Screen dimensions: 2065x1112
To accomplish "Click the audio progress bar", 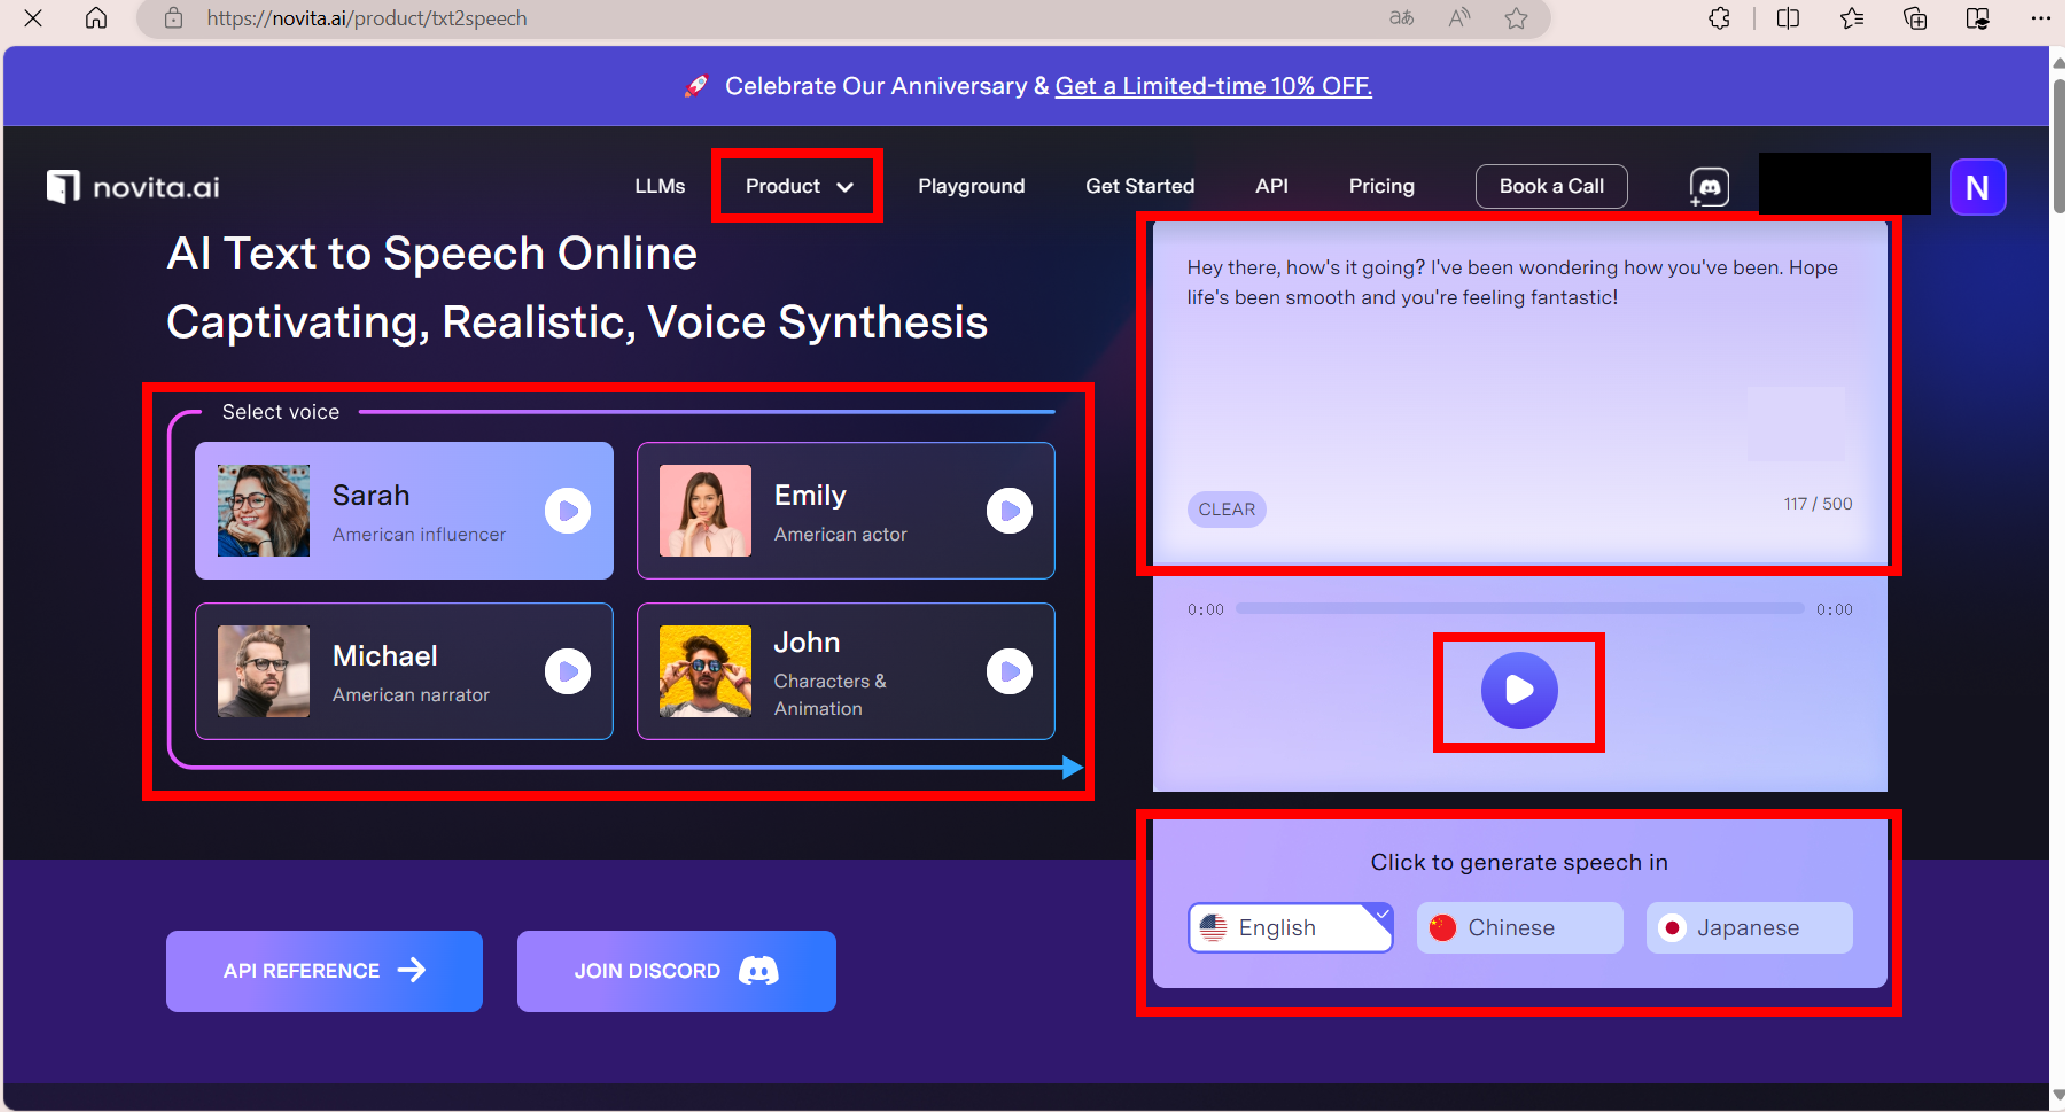I will (x=1519, y=609).
